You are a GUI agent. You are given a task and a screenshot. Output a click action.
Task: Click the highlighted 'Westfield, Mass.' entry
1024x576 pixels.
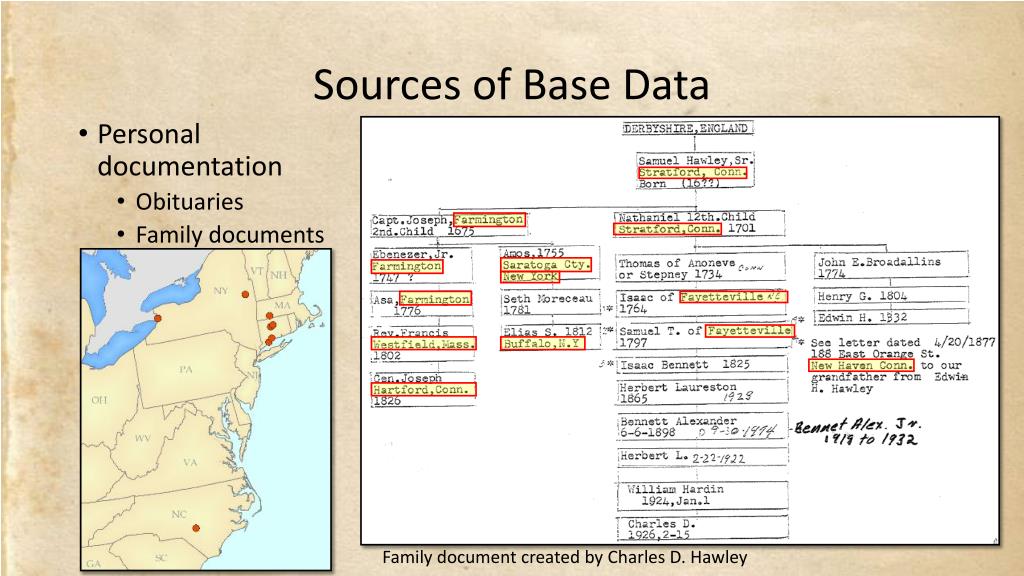[x=423, y=344]
